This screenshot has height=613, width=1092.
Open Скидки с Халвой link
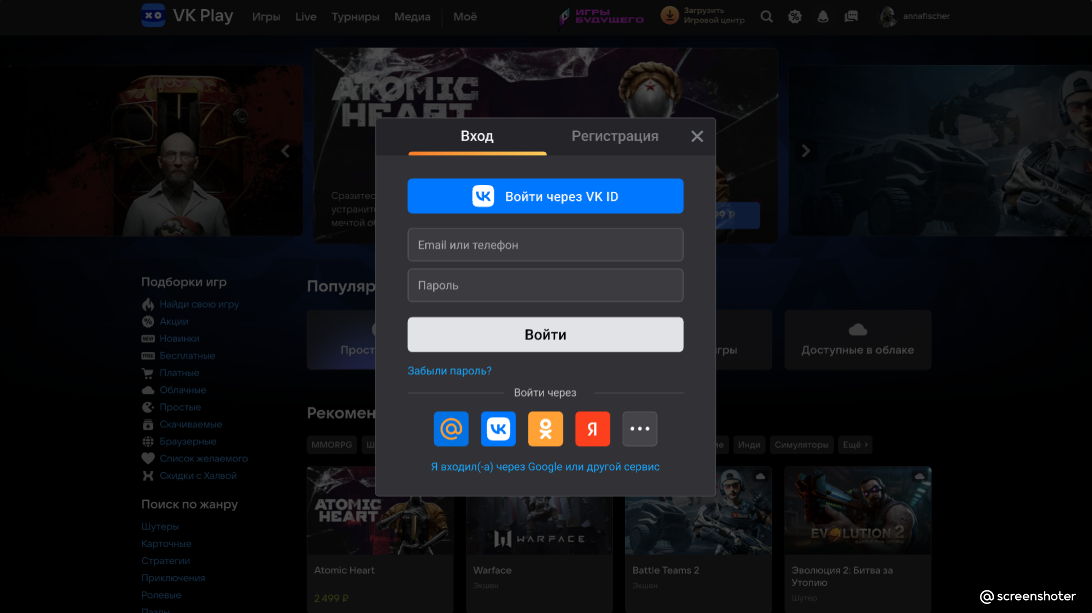pos(198,476)
